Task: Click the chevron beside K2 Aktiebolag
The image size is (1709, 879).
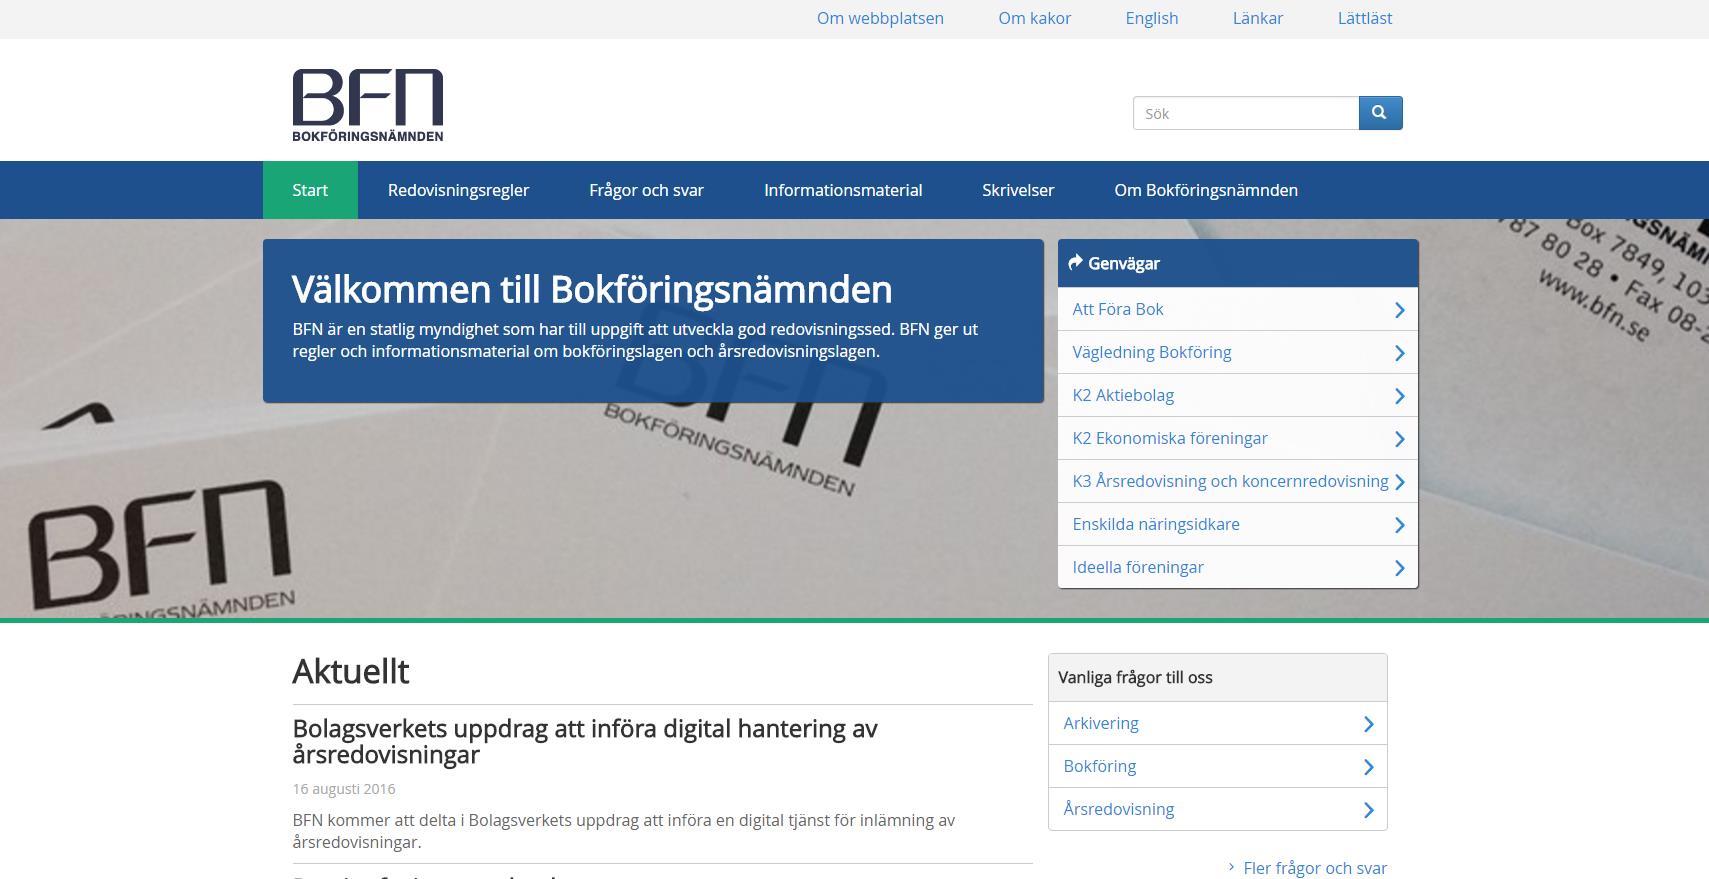Action: coord(1399,396)
